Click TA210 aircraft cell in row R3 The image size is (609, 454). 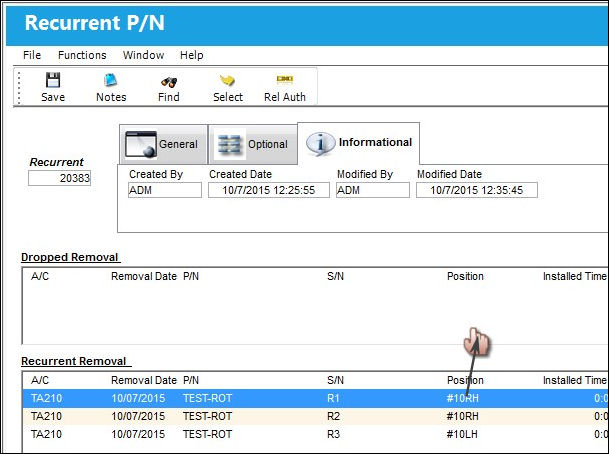(x=46, y=434)
